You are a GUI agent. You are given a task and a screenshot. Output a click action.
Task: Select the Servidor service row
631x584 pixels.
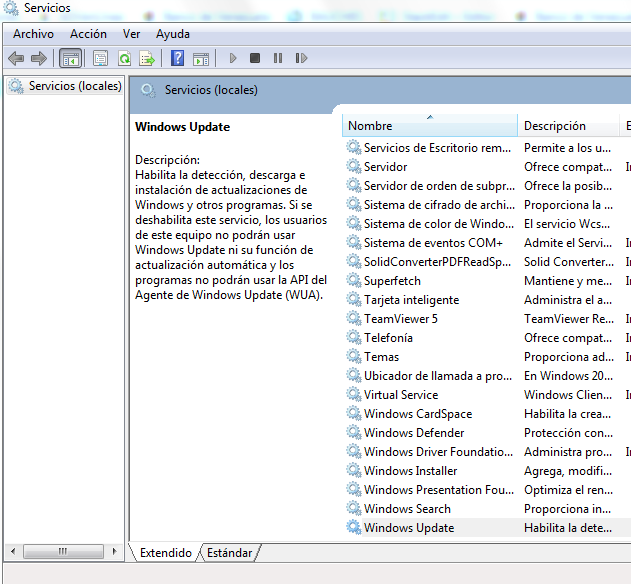coord(386,167)
